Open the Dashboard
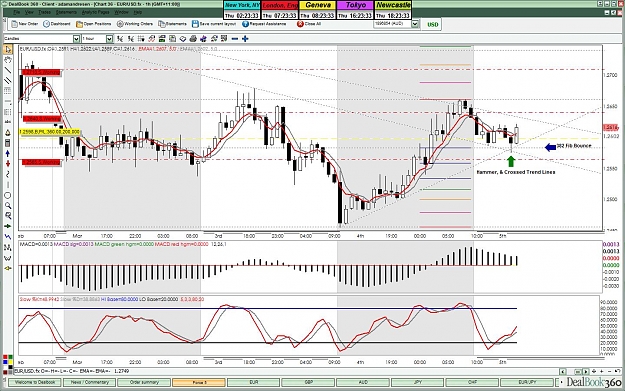 pos(56,24)
